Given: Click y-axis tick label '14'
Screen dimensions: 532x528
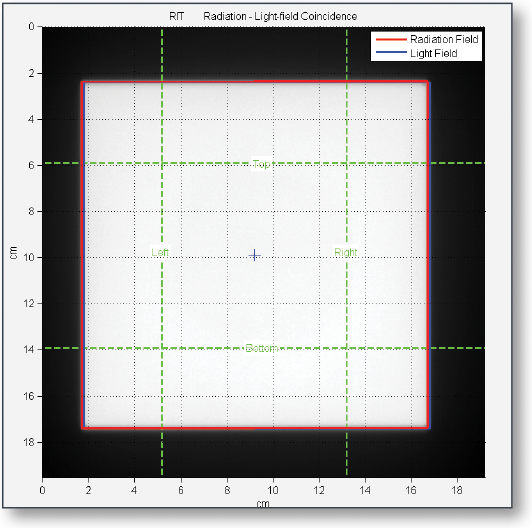Looking at the screenshot, I should click(29, 349).
